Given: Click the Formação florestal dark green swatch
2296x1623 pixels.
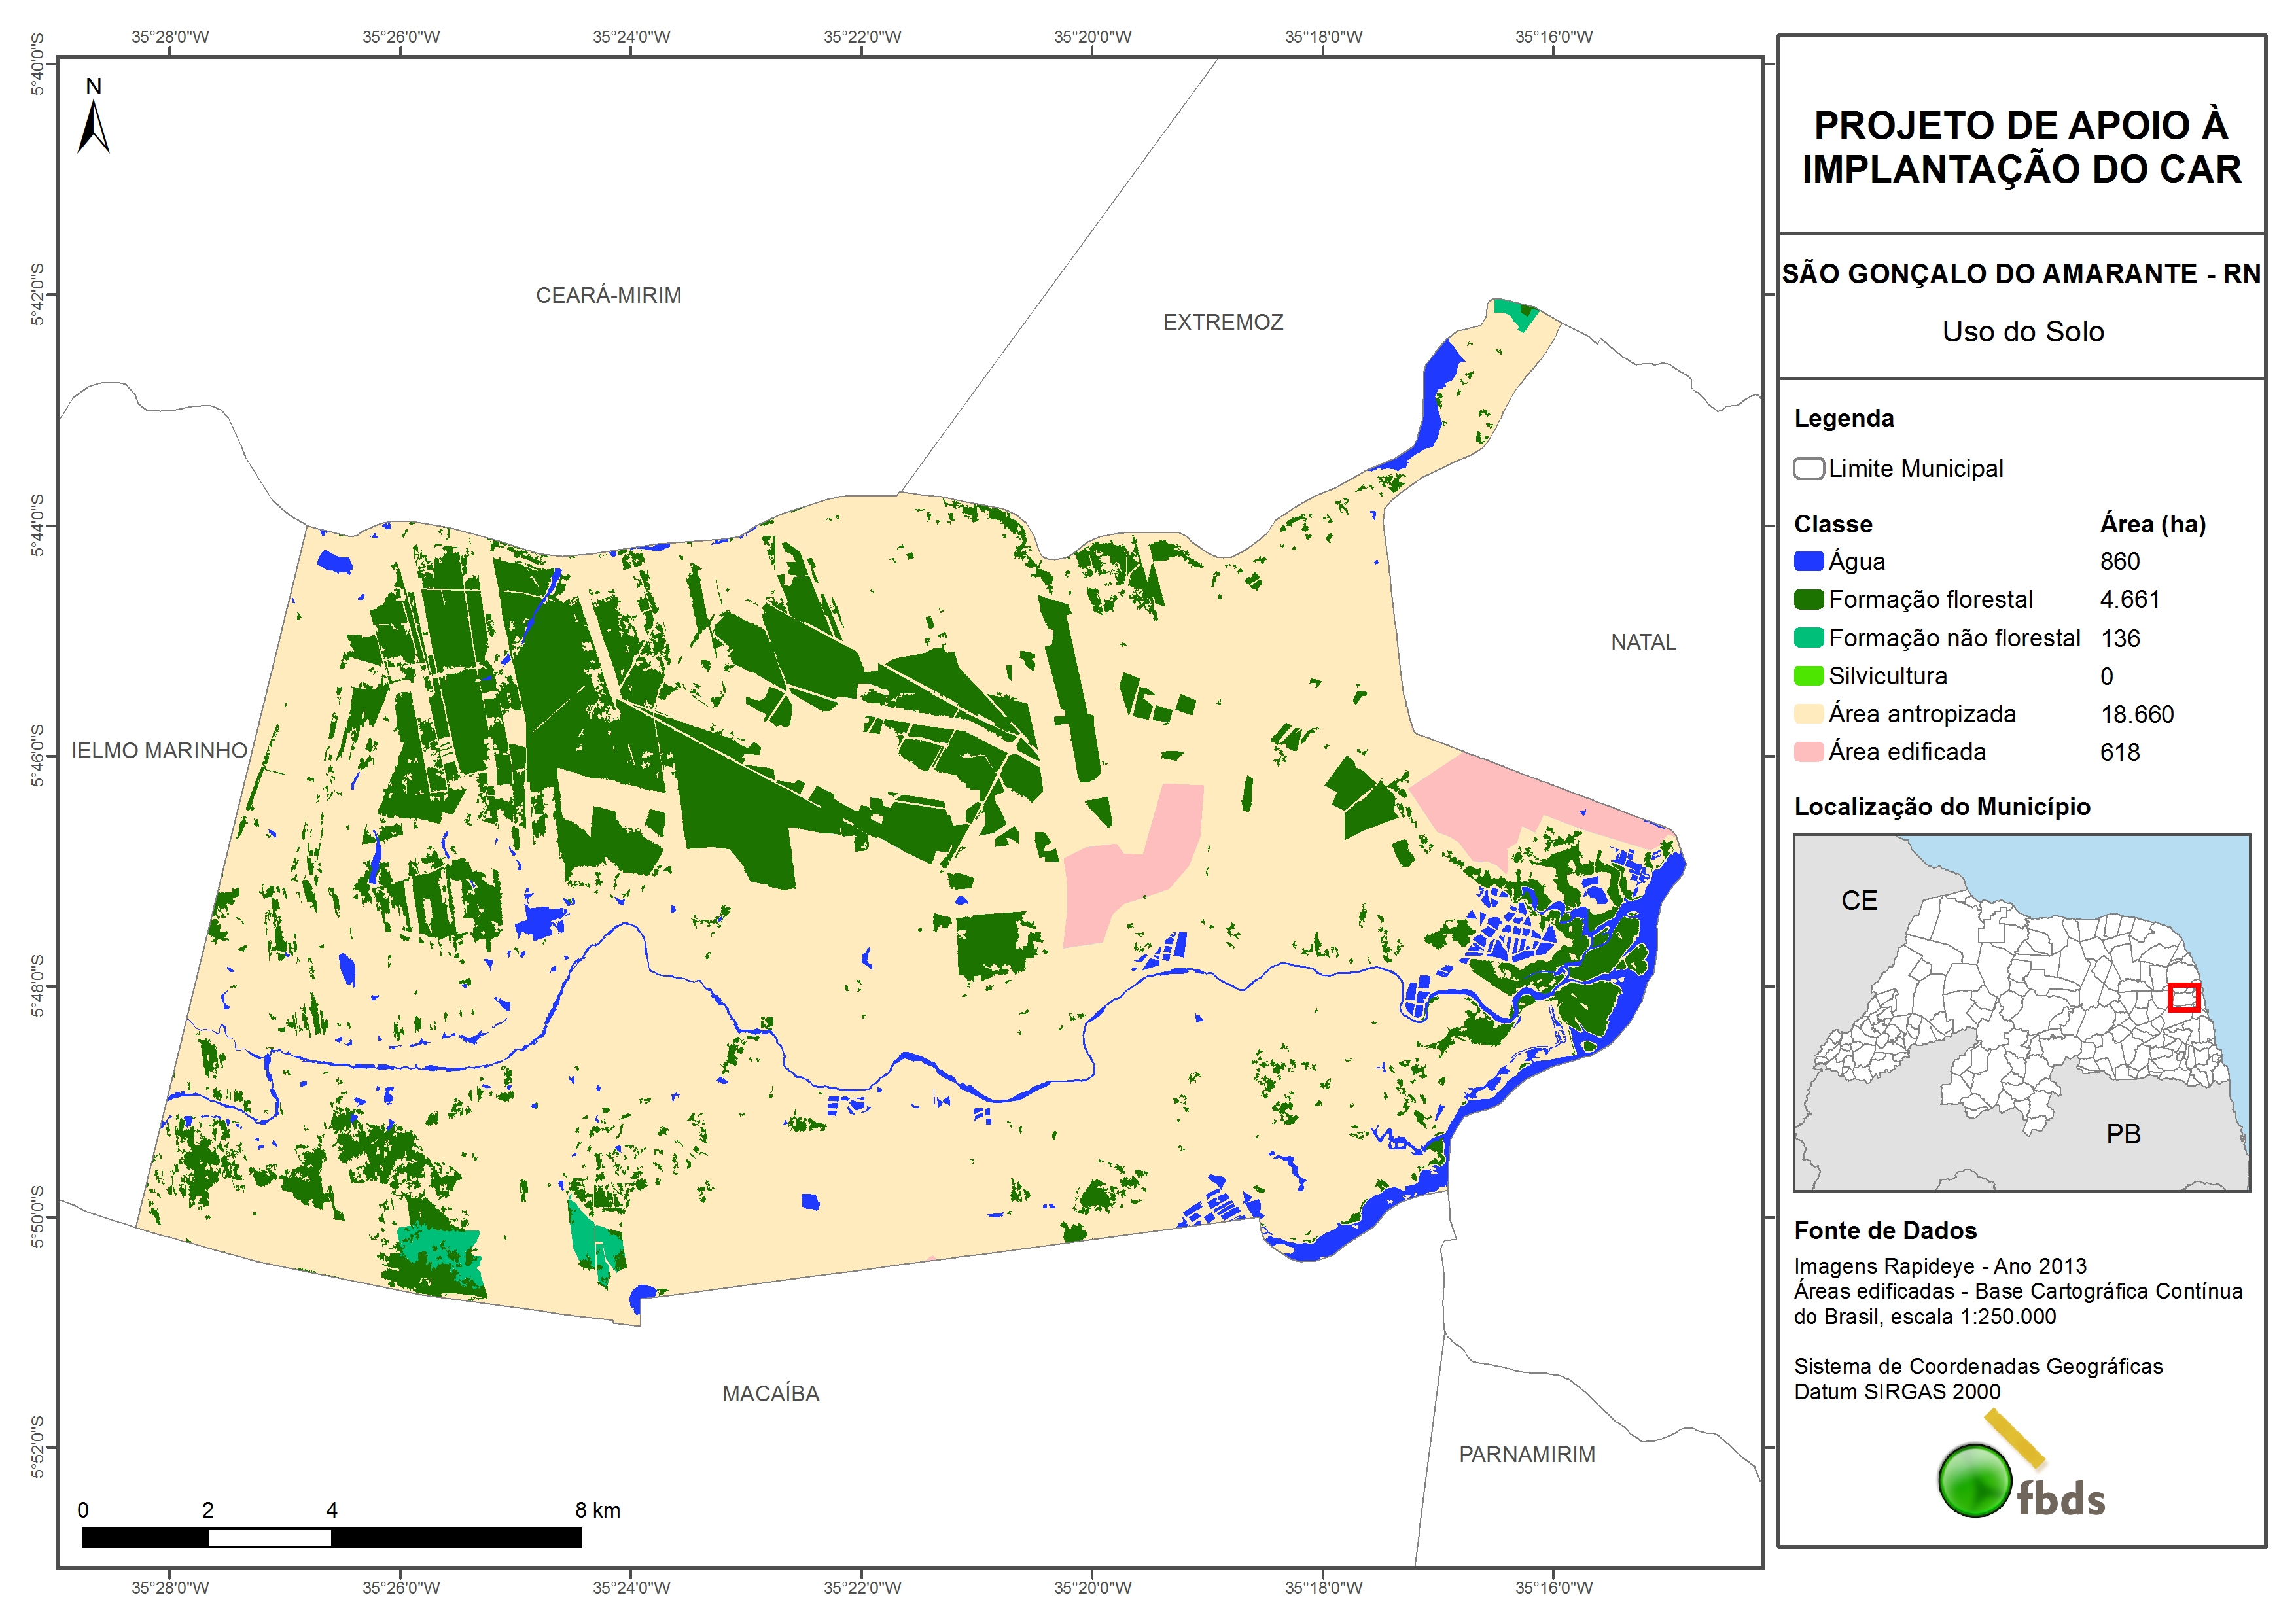Looking at the screenshot, I should pyautogui.click(x=1808, y=599).
